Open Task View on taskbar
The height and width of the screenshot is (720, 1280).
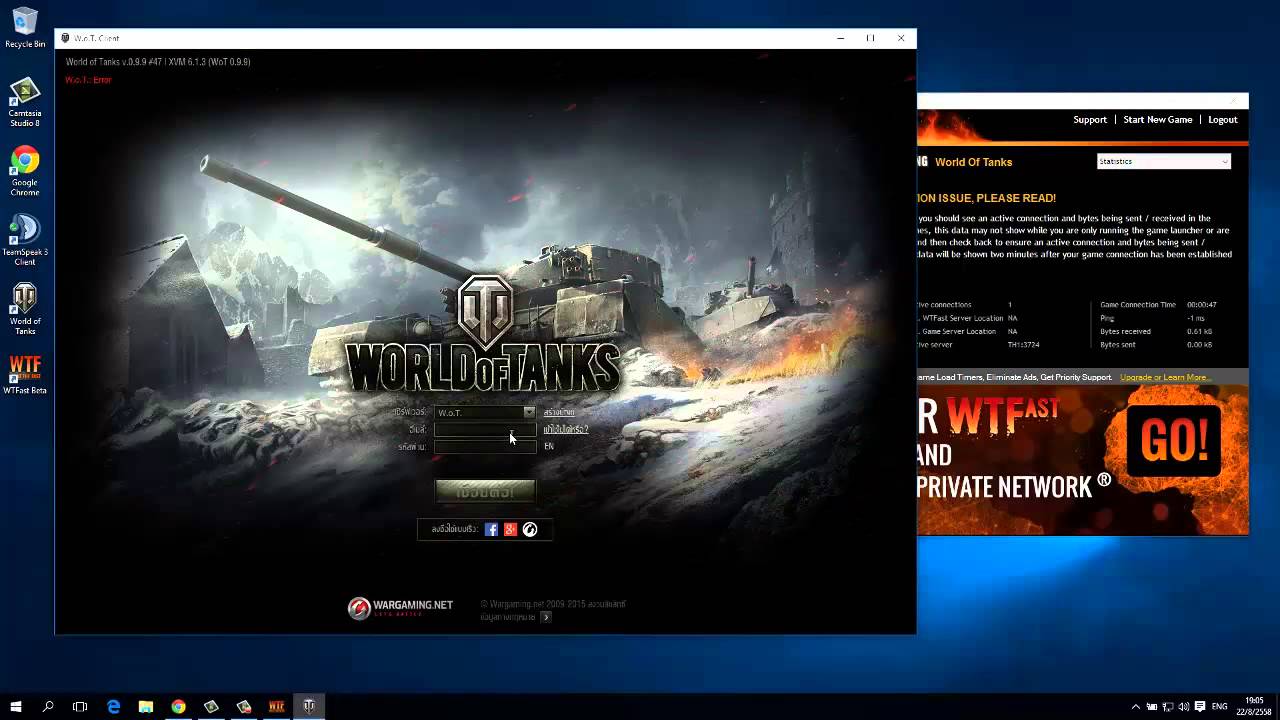80,706
